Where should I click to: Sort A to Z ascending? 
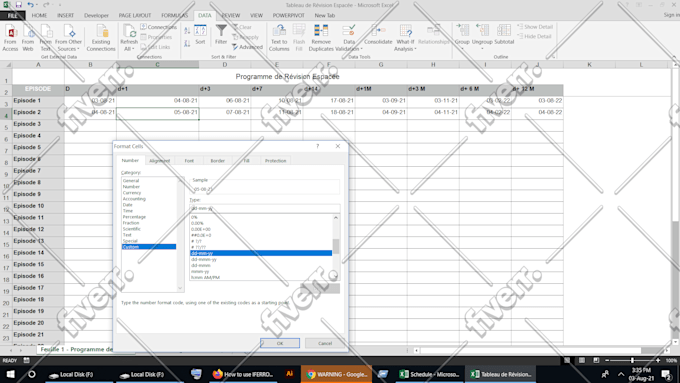[187, 31]
